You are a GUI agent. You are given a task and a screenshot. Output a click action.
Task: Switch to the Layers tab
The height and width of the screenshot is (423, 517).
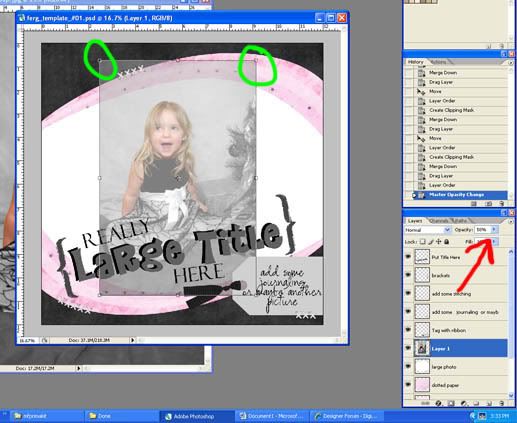tap(415, 221)
